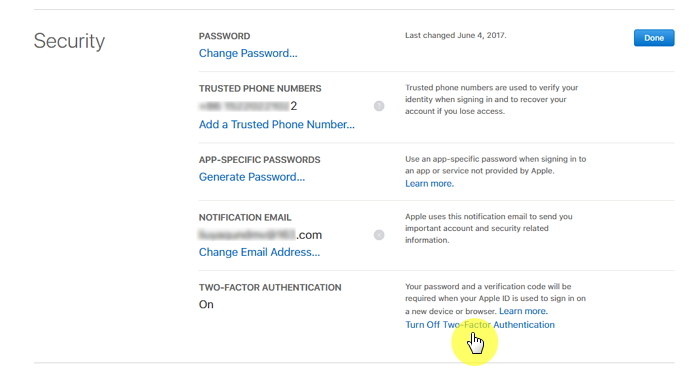This screenshot has width=700, height=373.
Task: Click the blue Done button
Action: pos(654,38)
